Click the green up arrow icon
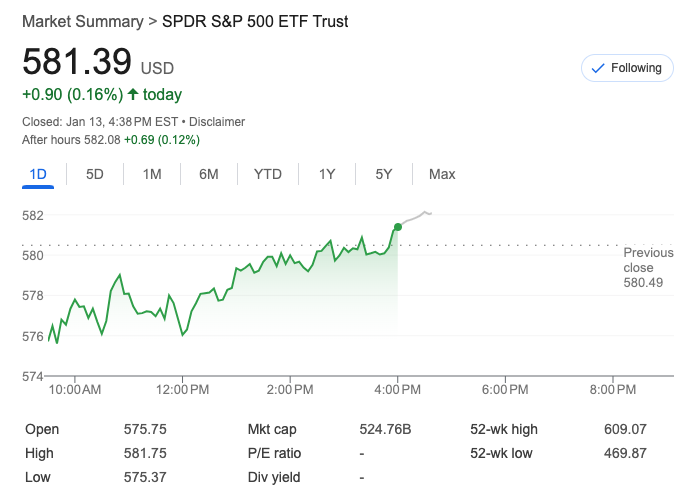This screenshot has height=496, width=690. point(133,95)
